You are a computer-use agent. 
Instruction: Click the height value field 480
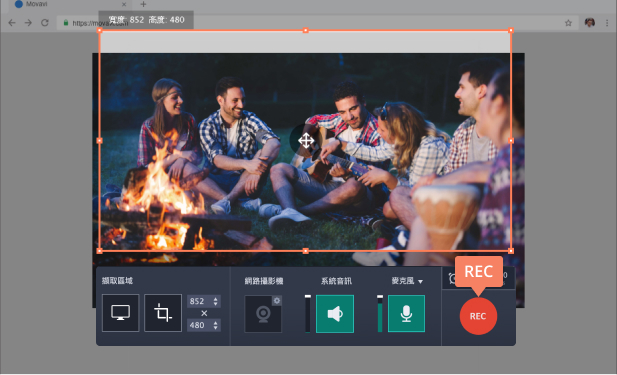(x=199, y=325)
